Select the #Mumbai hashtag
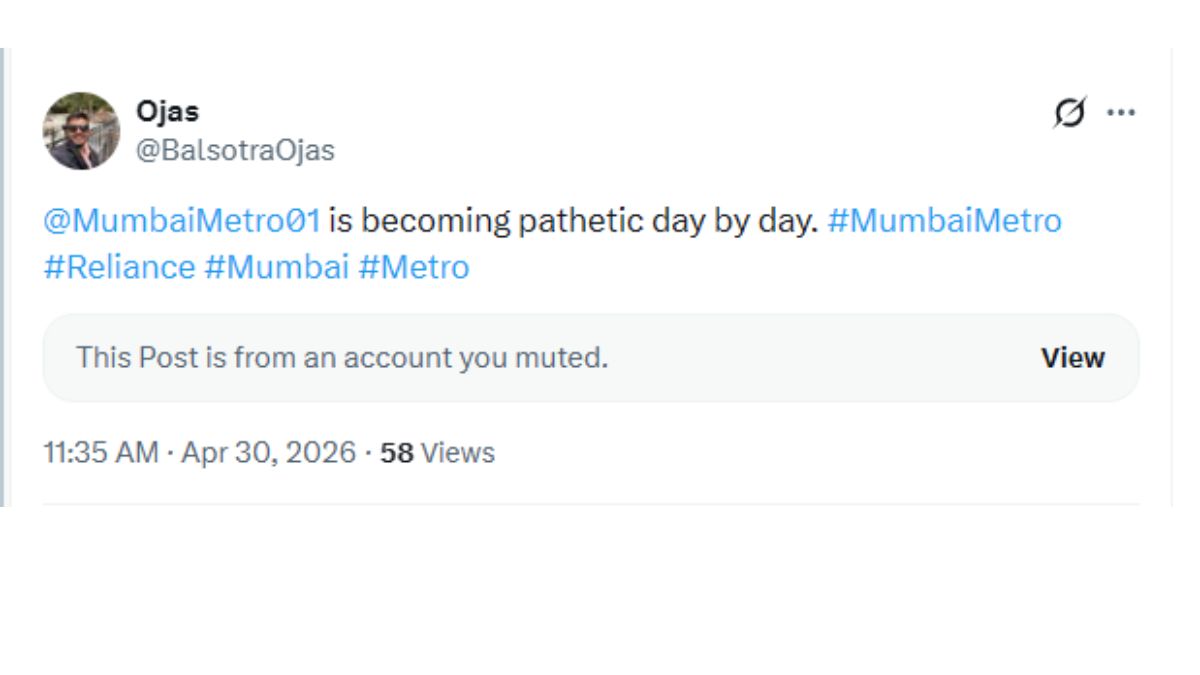The height and width of the screenshot is (675, 1200). (276, 267)
